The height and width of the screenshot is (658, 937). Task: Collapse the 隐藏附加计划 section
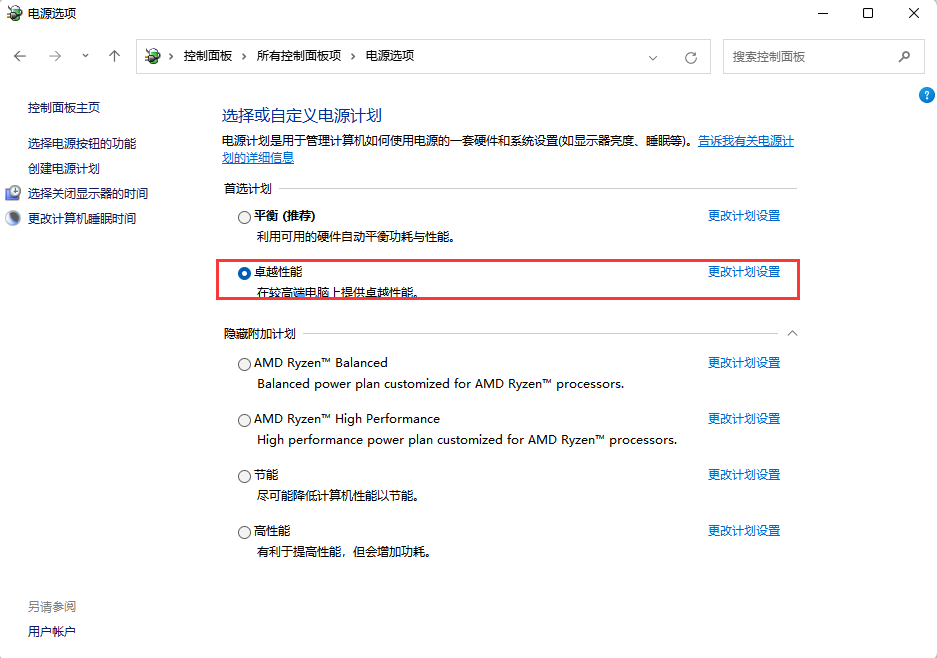tap(792, 333)
